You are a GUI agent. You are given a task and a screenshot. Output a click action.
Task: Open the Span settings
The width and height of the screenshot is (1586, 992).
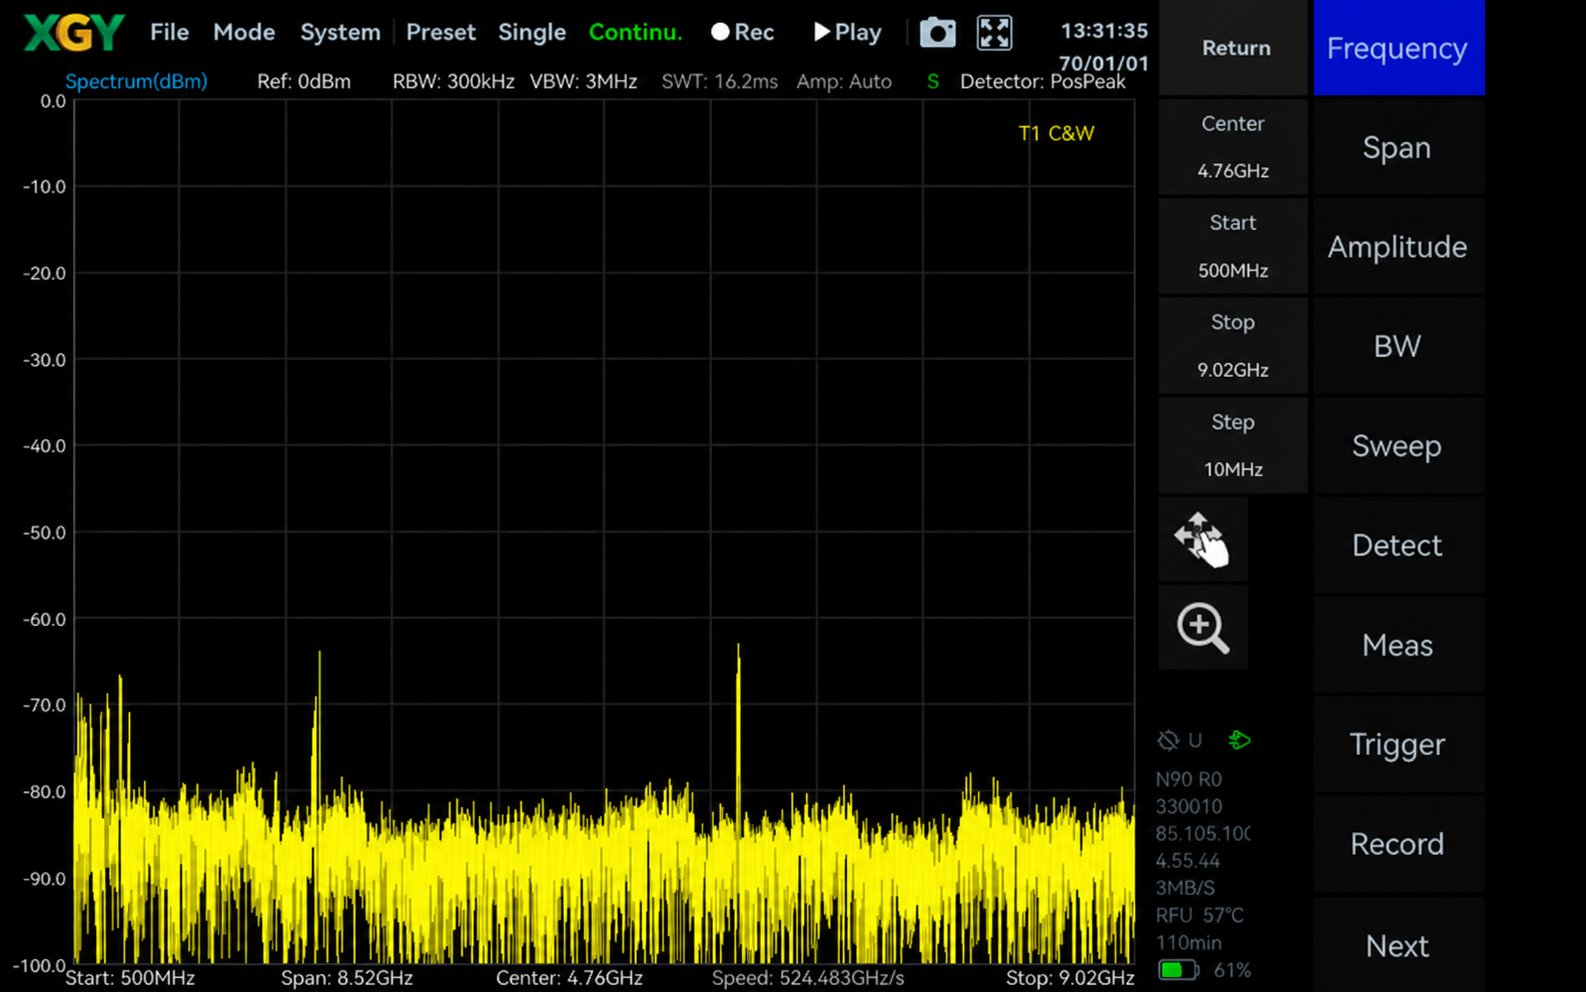[1398, 147]
